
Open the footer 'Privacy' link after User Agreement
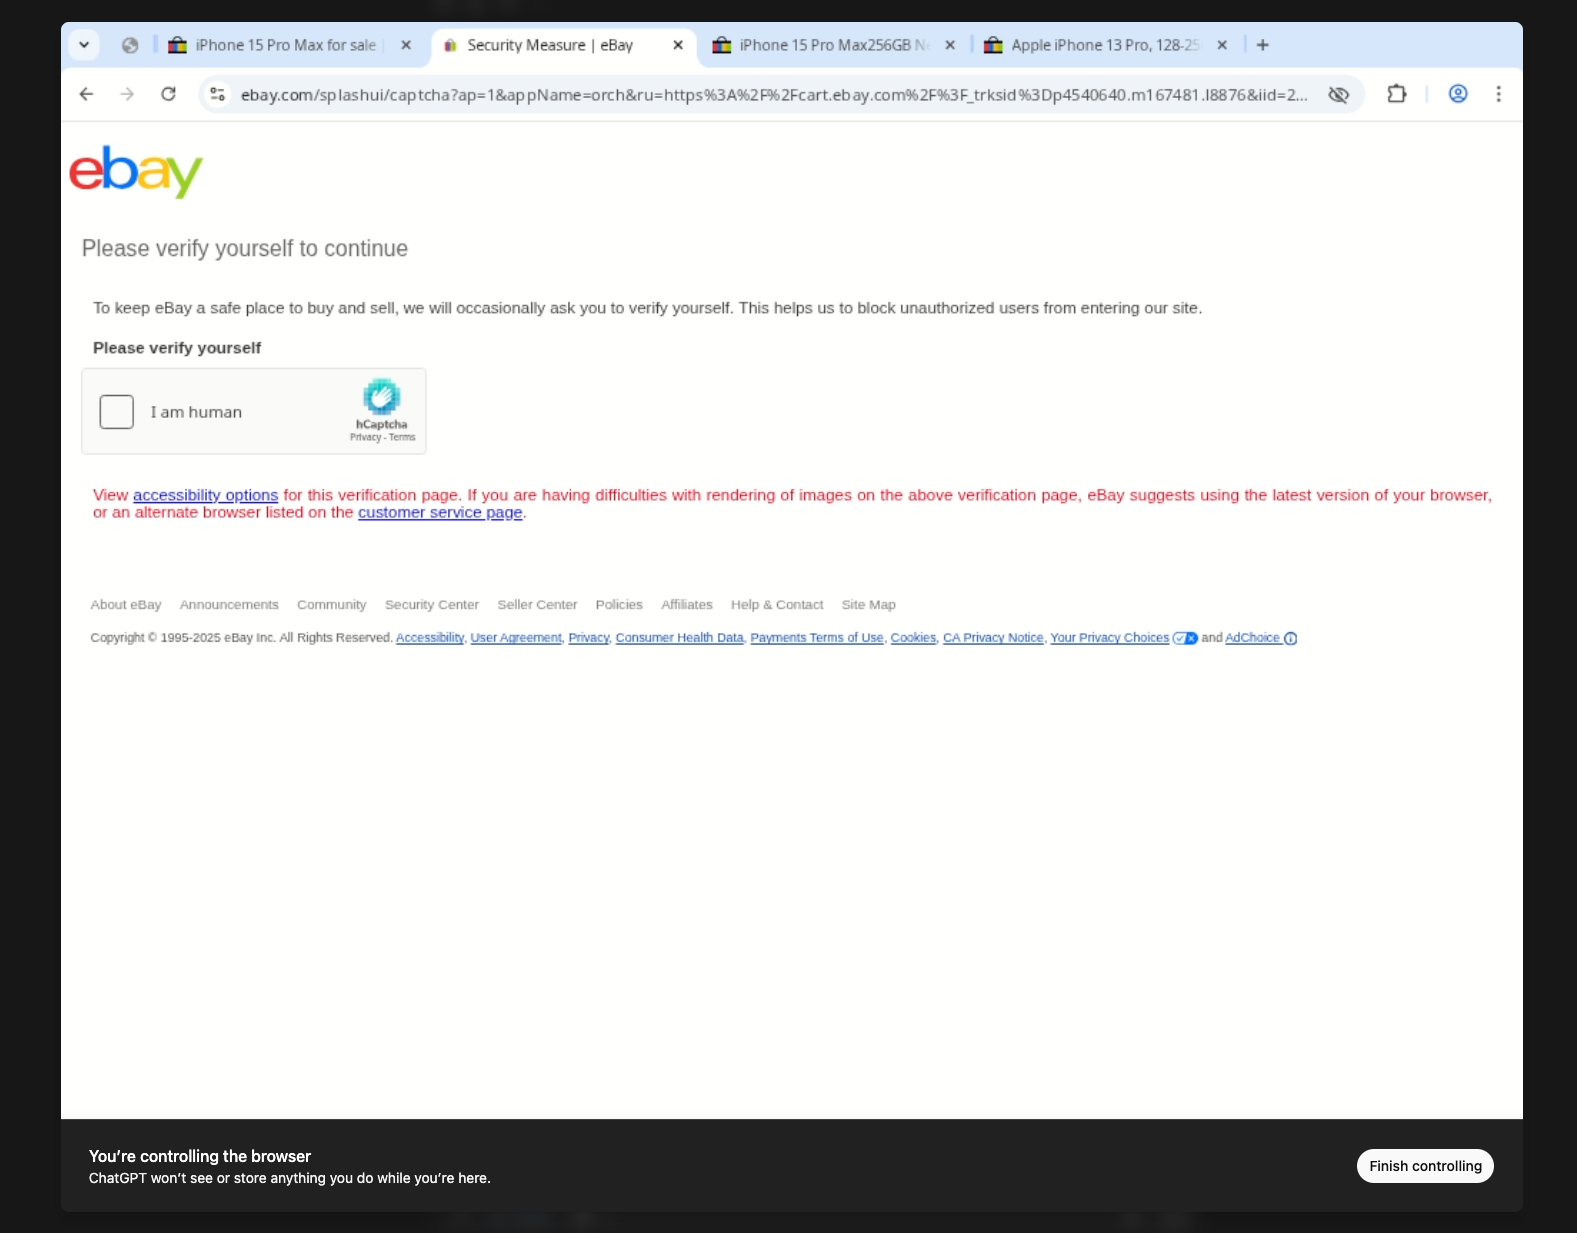(x=588, y=638)
